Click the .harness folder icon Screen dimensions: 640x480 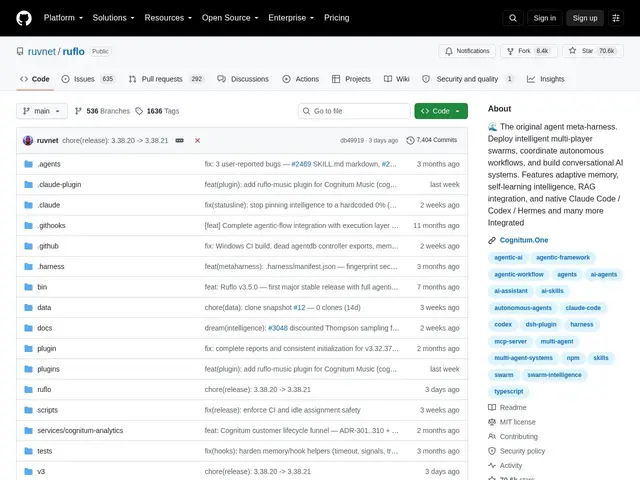pos(28,267)
